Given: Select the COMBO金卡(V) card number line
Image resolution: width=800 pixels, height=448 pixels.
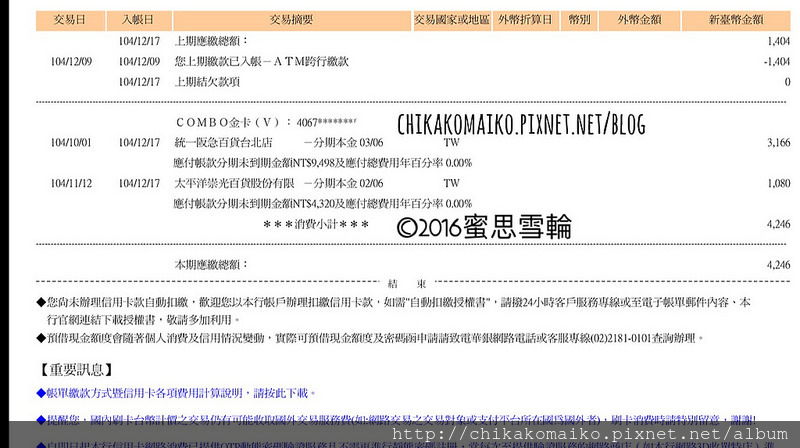Looking at the screenshot, I should pos(266,122).
